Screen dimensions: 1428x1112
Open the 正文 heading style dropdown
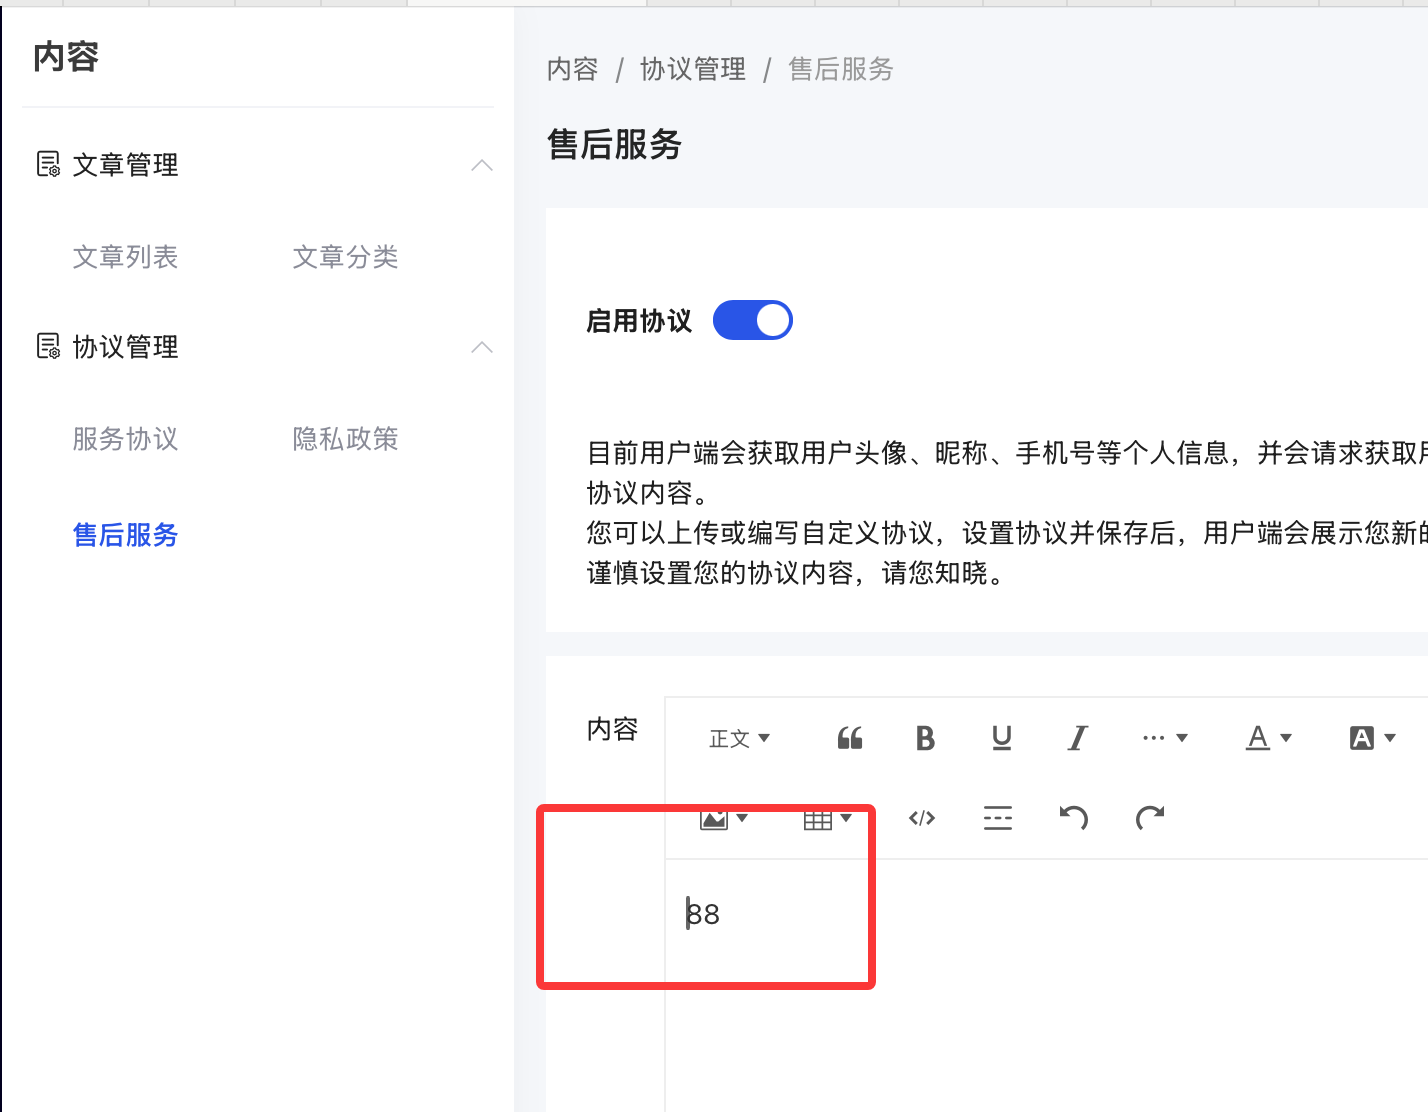739,738
